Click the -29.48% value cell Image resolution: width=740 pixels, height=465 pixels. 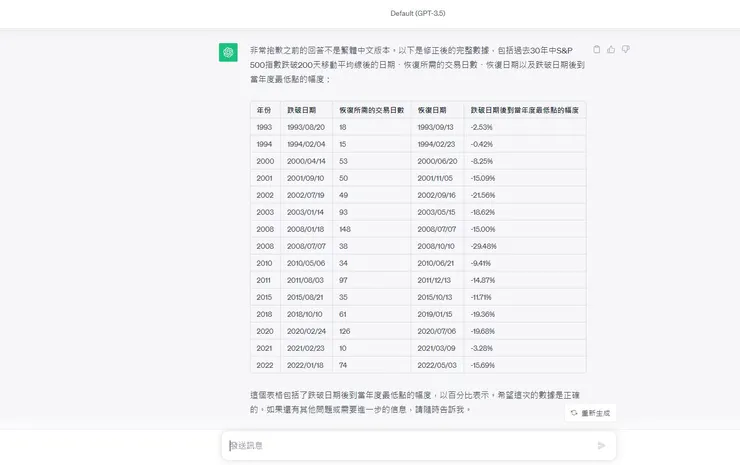click(525, 246)
